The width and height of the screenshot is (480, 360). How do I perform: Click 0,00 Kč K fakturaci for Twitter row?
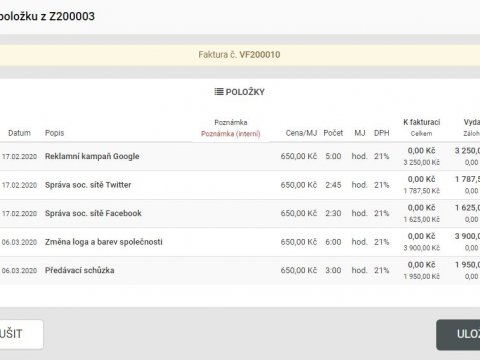tap(421, 179)
